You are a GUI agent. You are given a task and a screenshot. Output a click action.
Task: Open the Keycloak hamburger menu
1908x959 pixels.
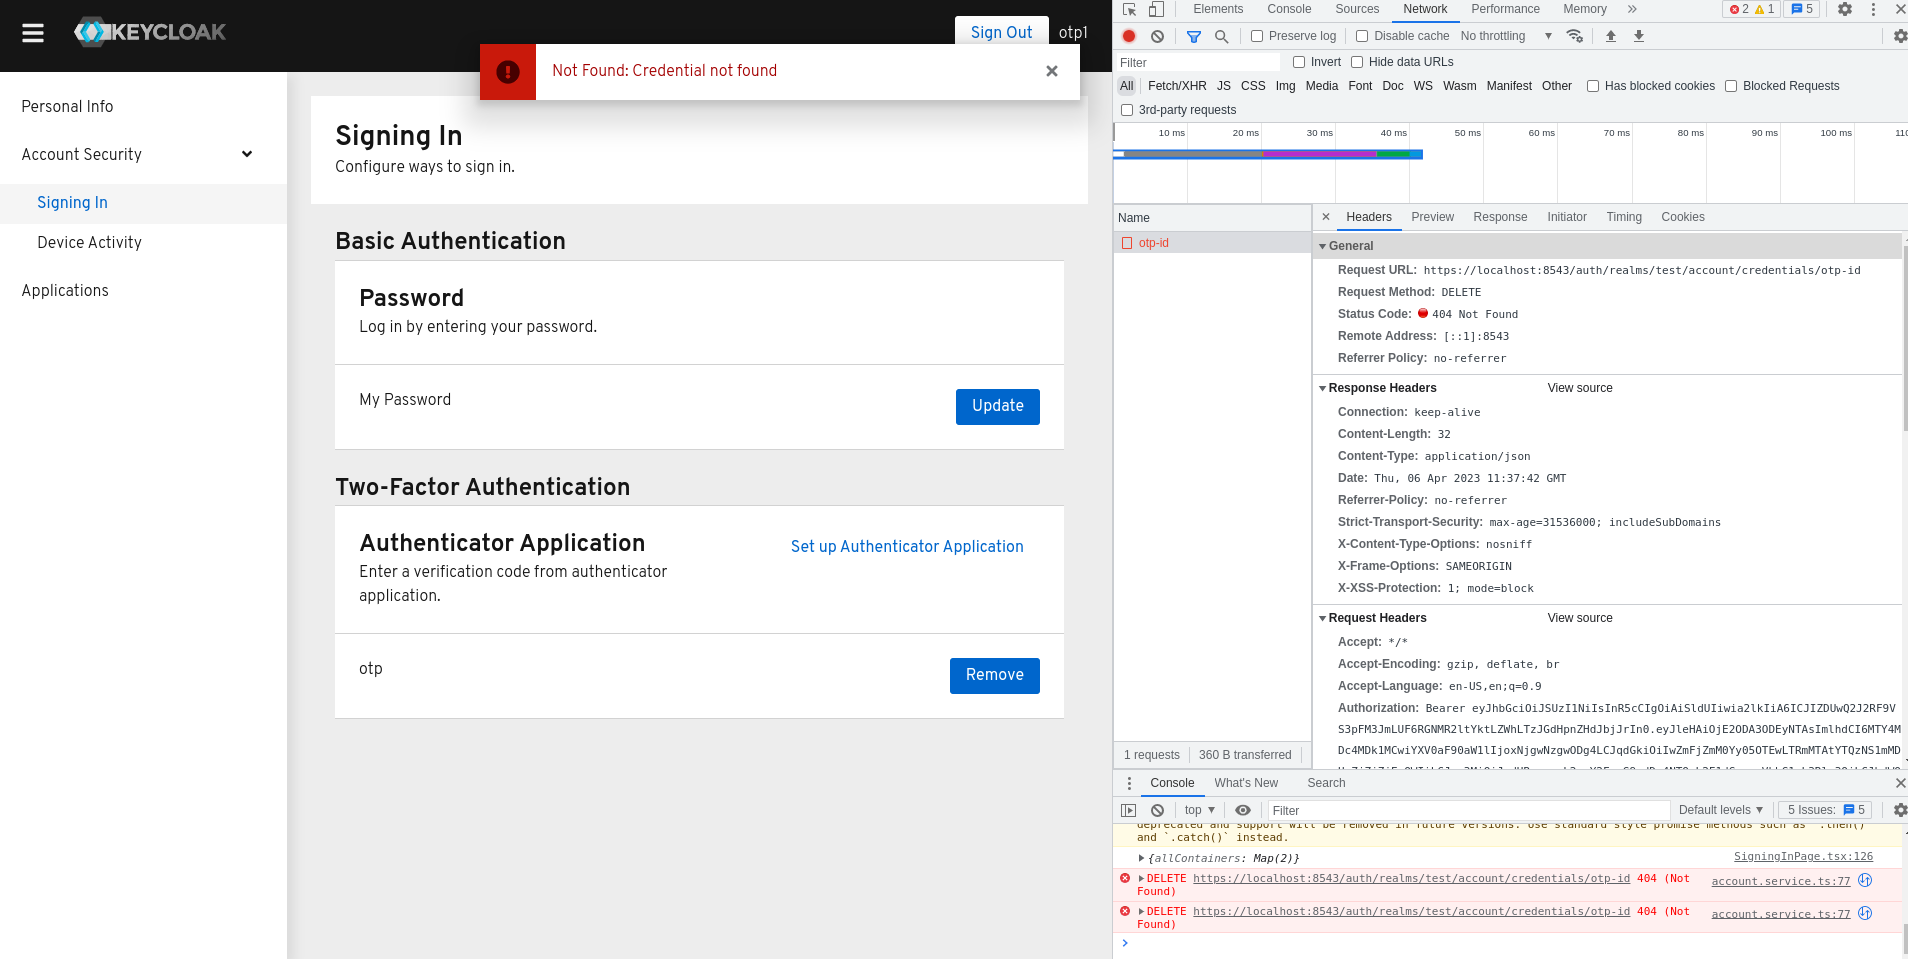pos(33,31)
